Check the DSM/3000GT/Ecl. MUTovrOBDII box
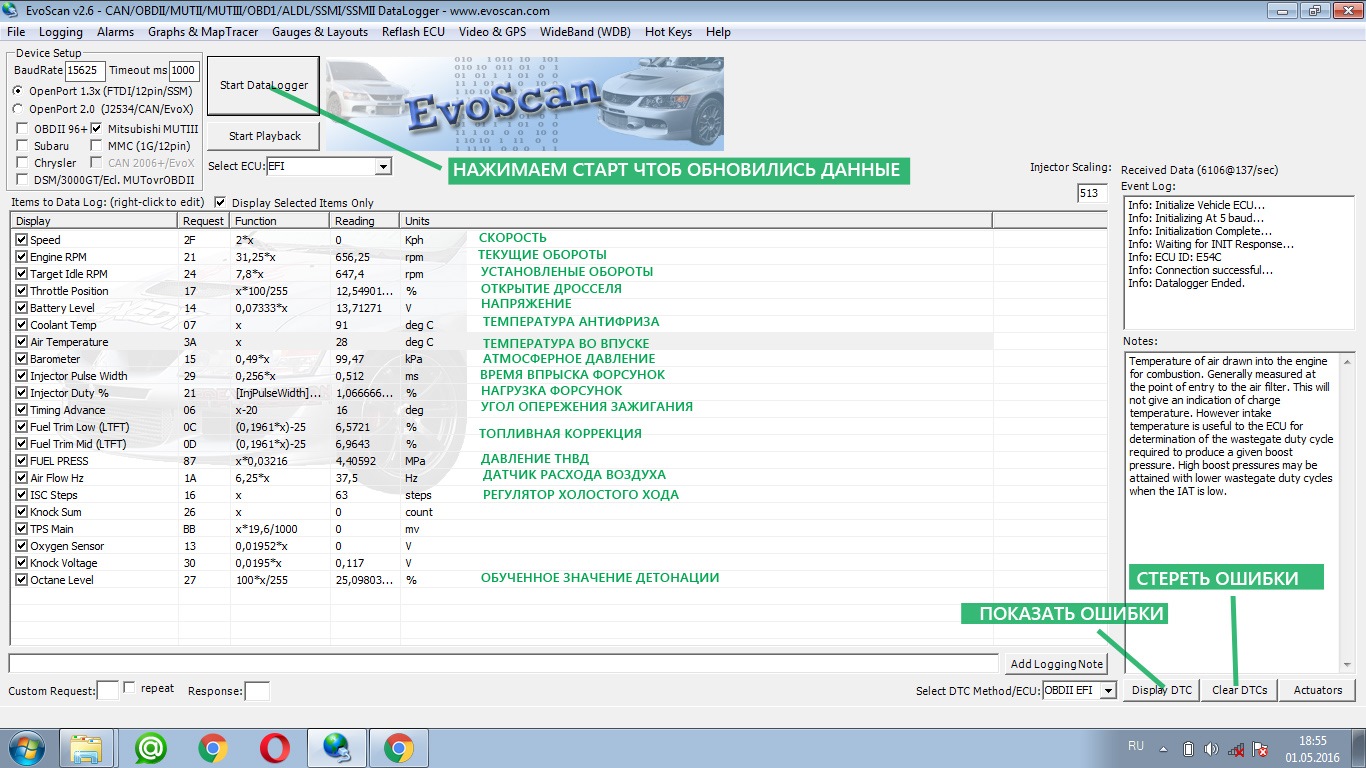Viewport: 1366px width, 768px height. coord(23,180)
